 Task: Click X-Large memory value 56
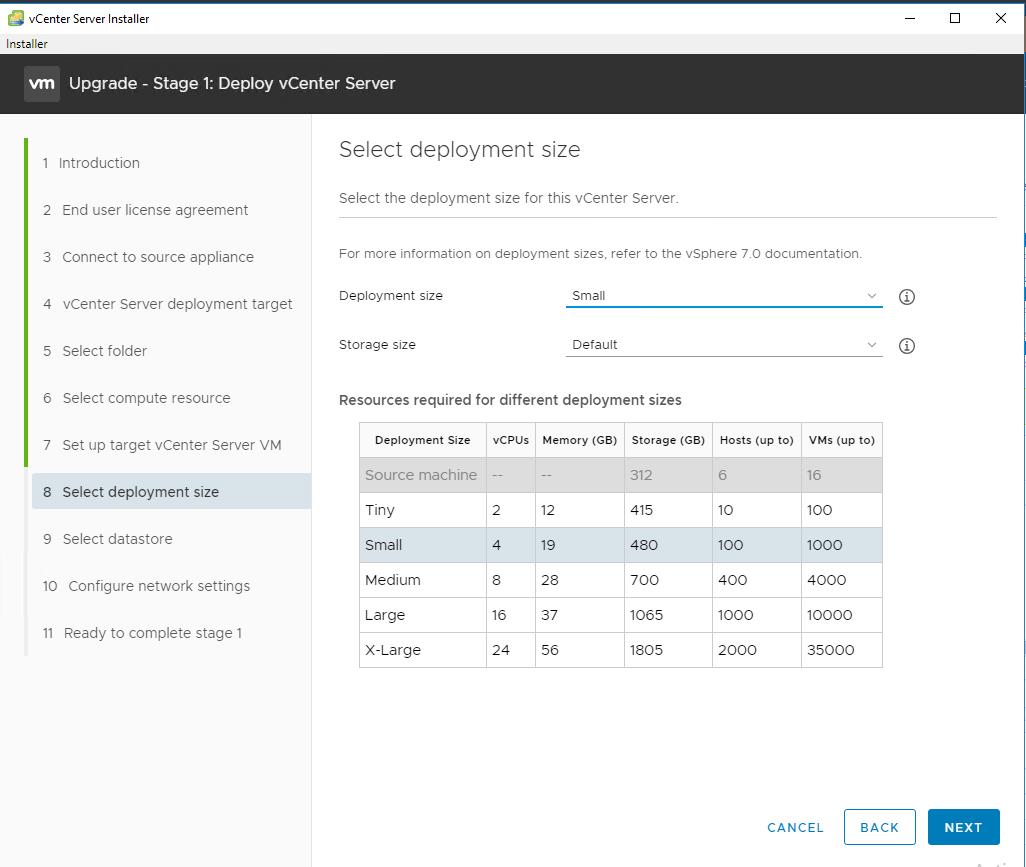click(x=550, y=650)
